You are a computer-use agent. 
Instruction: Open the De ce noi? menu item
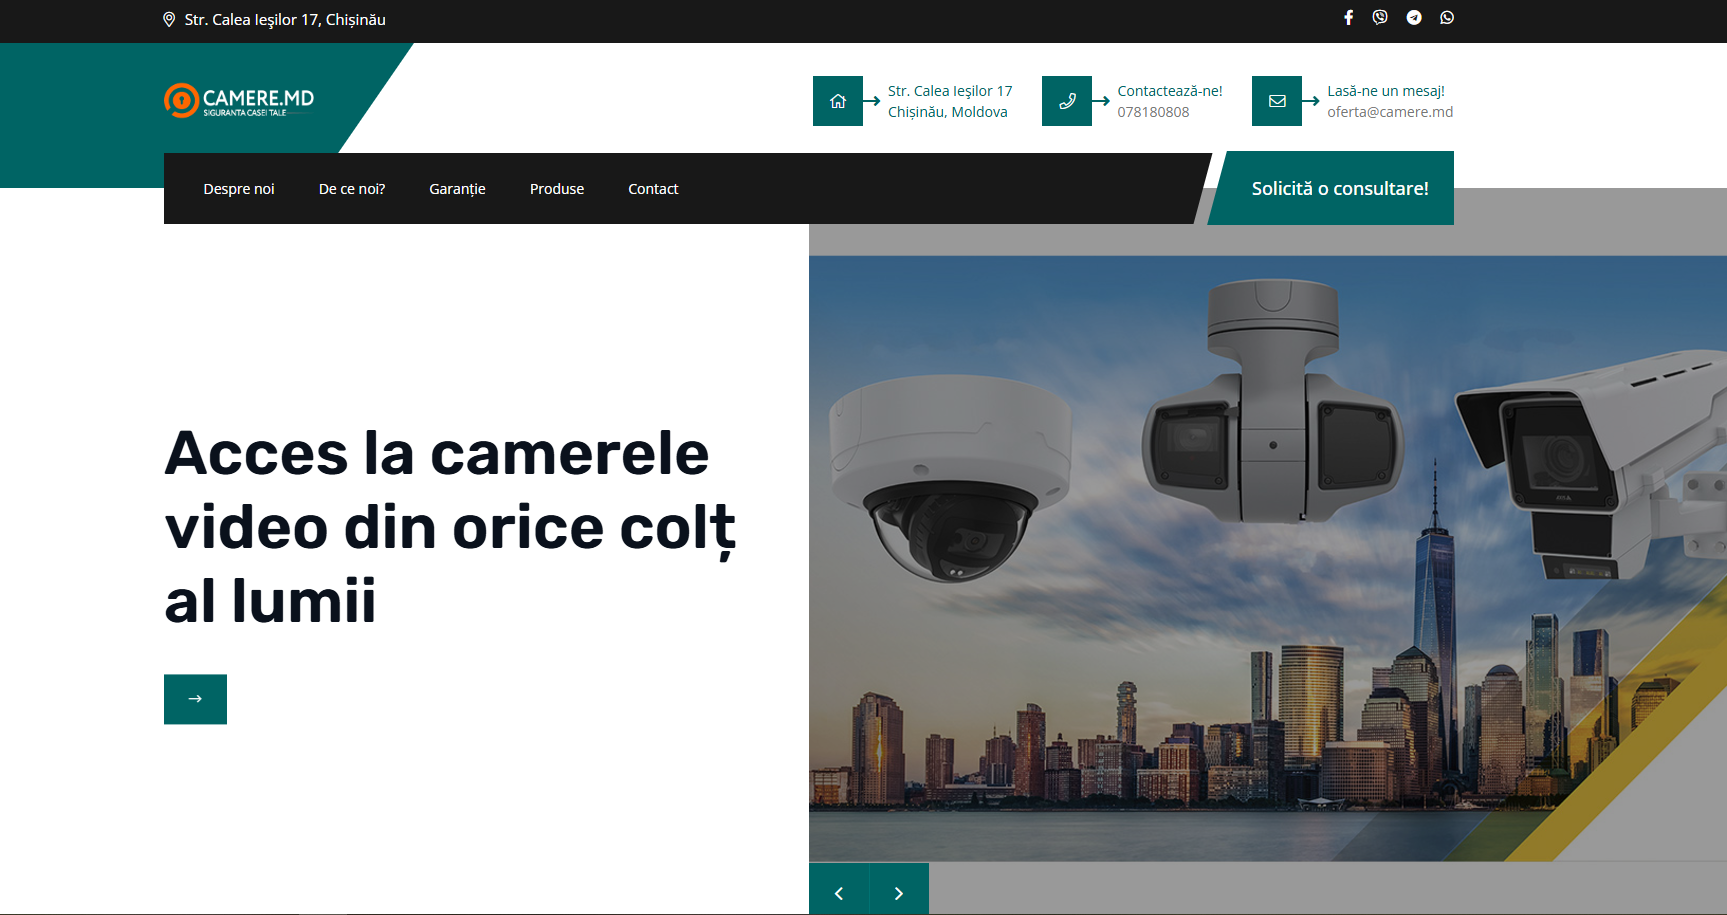[352, 189]
